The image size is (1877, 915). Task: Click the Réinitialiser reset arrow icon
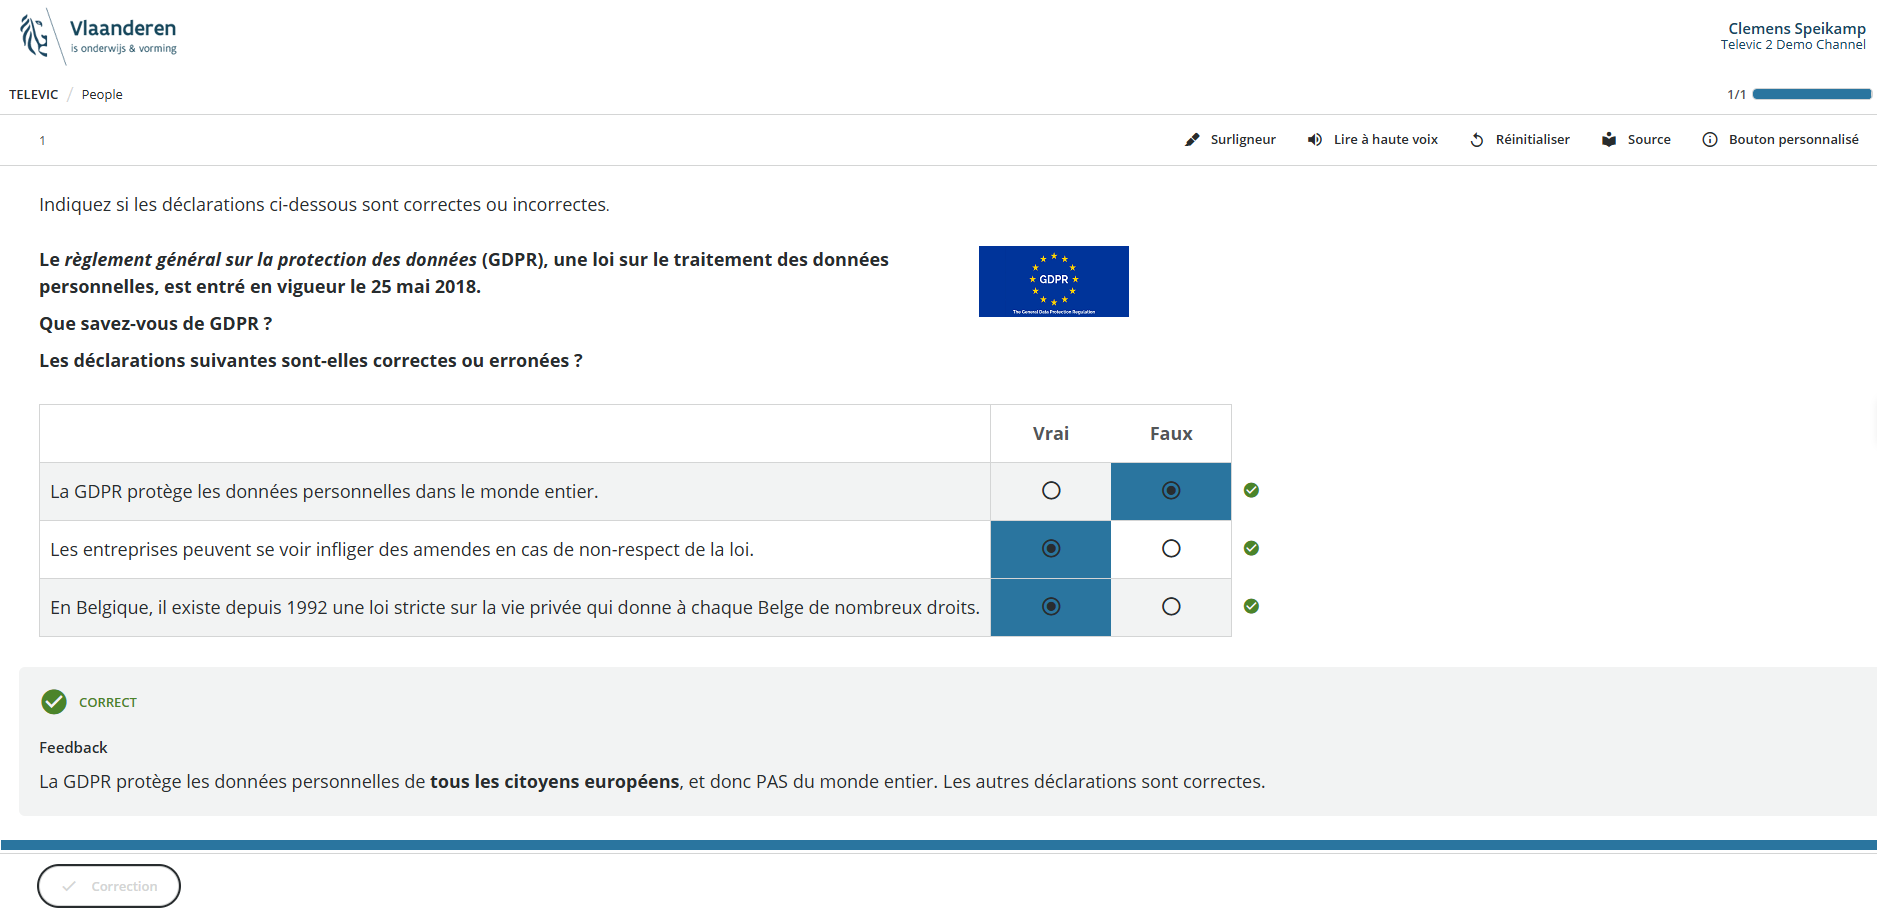(x=1477, y=140)
